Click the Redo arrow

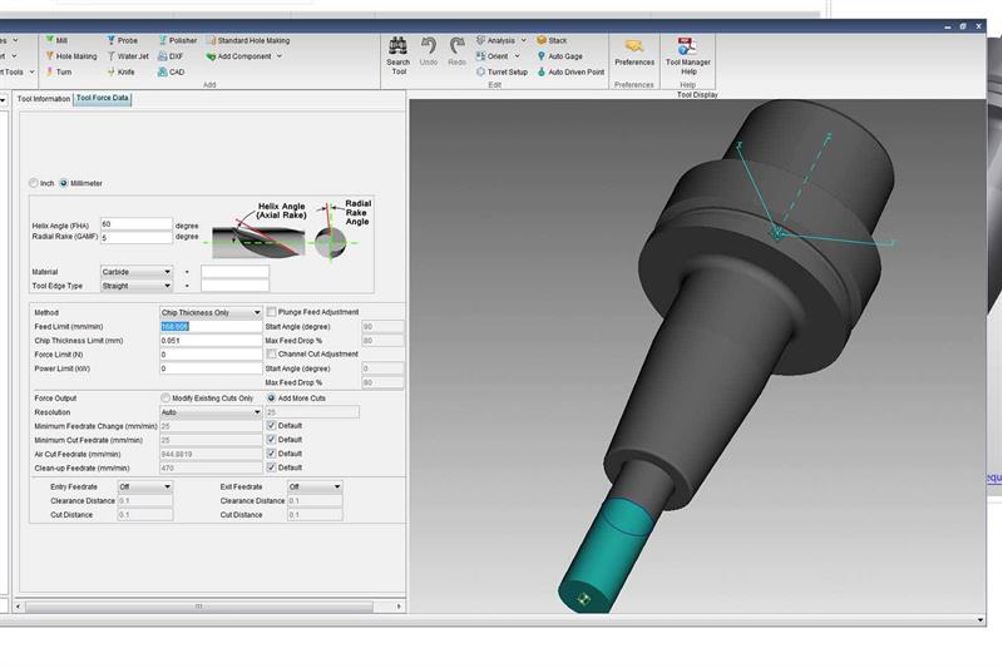click(x=457, y=52)
